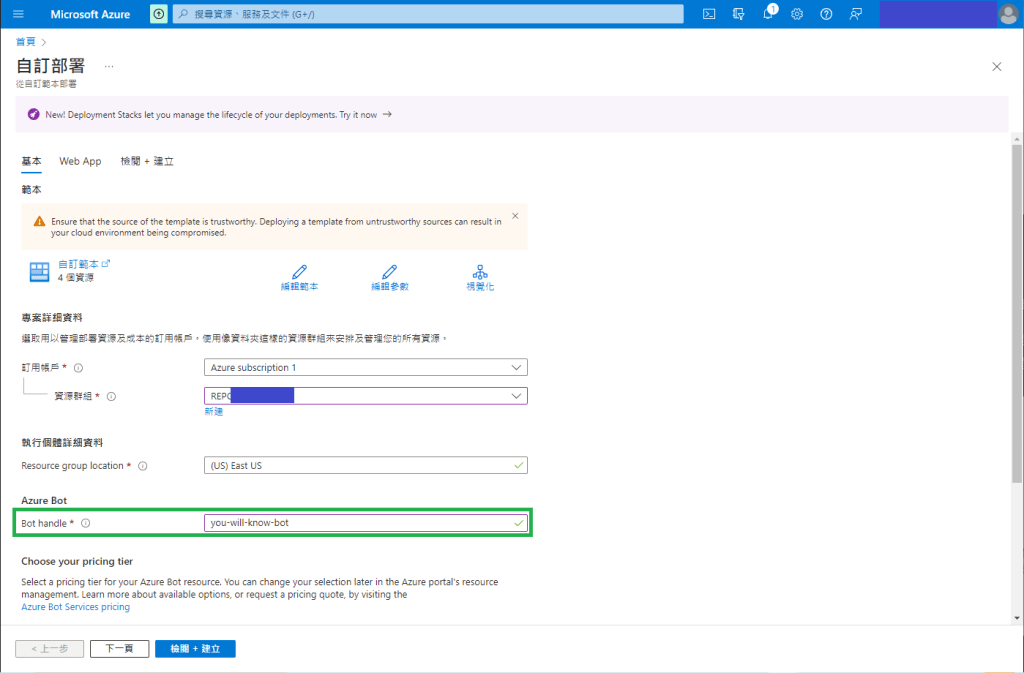This screenshot has height=673, width=1024.
Task: Expand the 資源群組 dropdown
Action: [516, 396]
